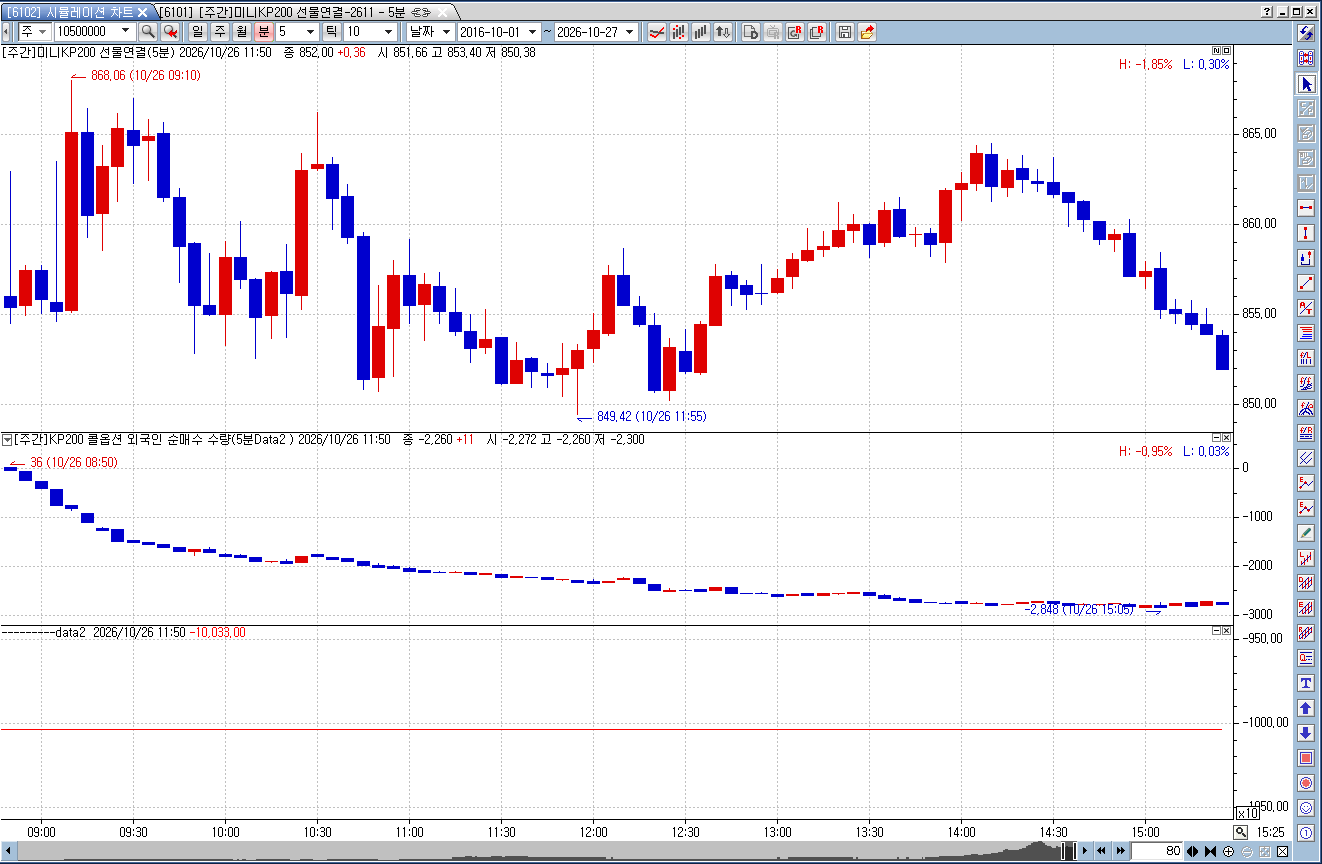1322x864 pixels.
Task: Click the magnifier icon next to 15:25
Action: click(1241, 832)
